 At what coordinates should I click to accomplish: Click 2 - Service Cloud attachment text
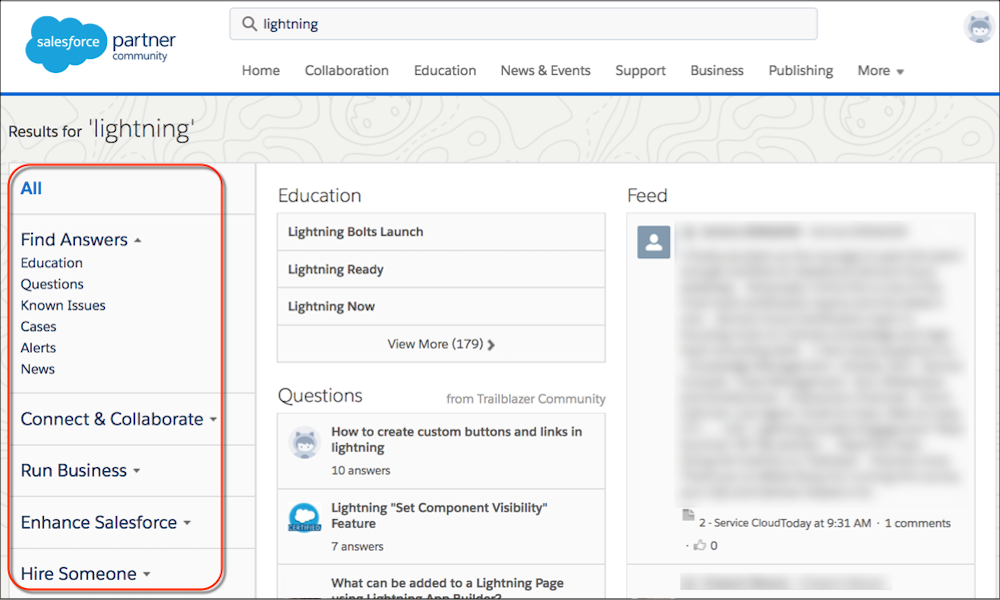(x=740, y=523)
